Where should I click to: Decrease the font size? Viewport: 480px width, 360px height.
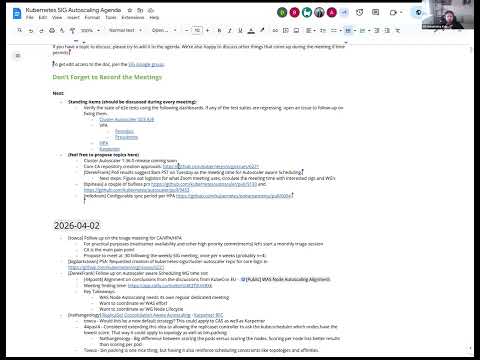tap(186, 30)
